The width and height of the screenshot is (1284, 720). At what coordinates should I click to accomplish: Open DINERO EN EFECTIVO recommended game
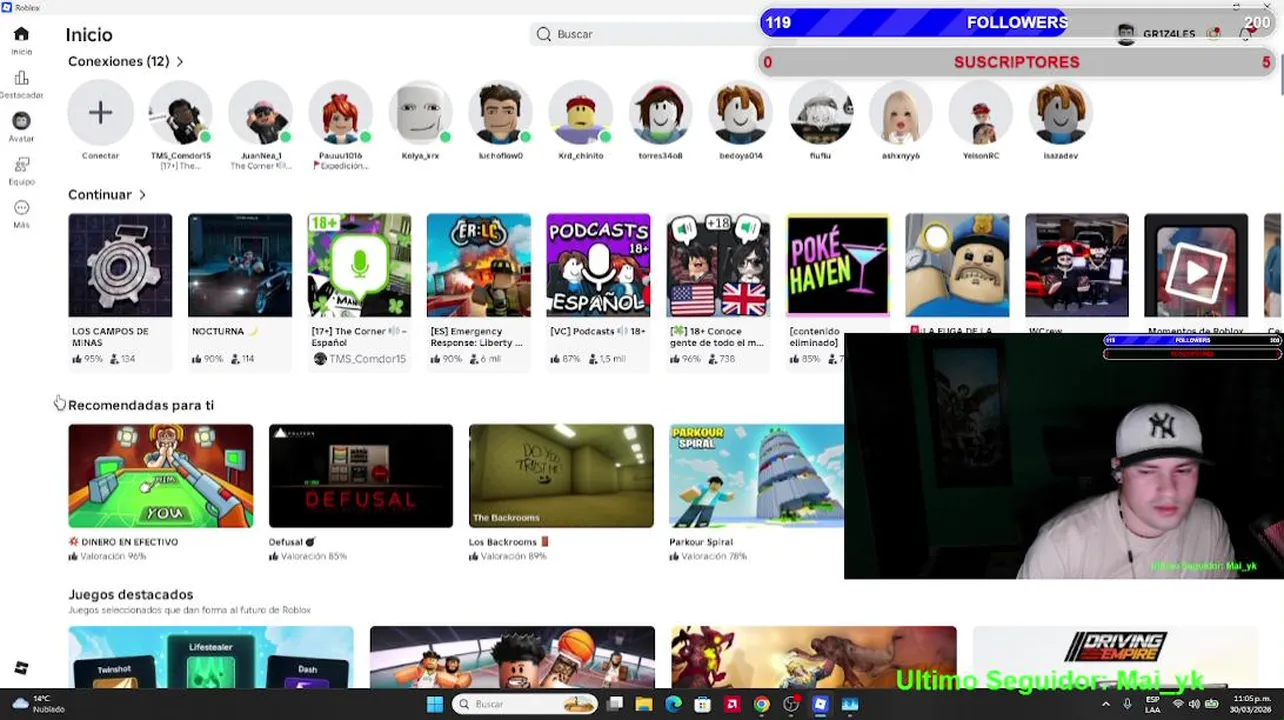pyautogui.click(x=161, y=476)
